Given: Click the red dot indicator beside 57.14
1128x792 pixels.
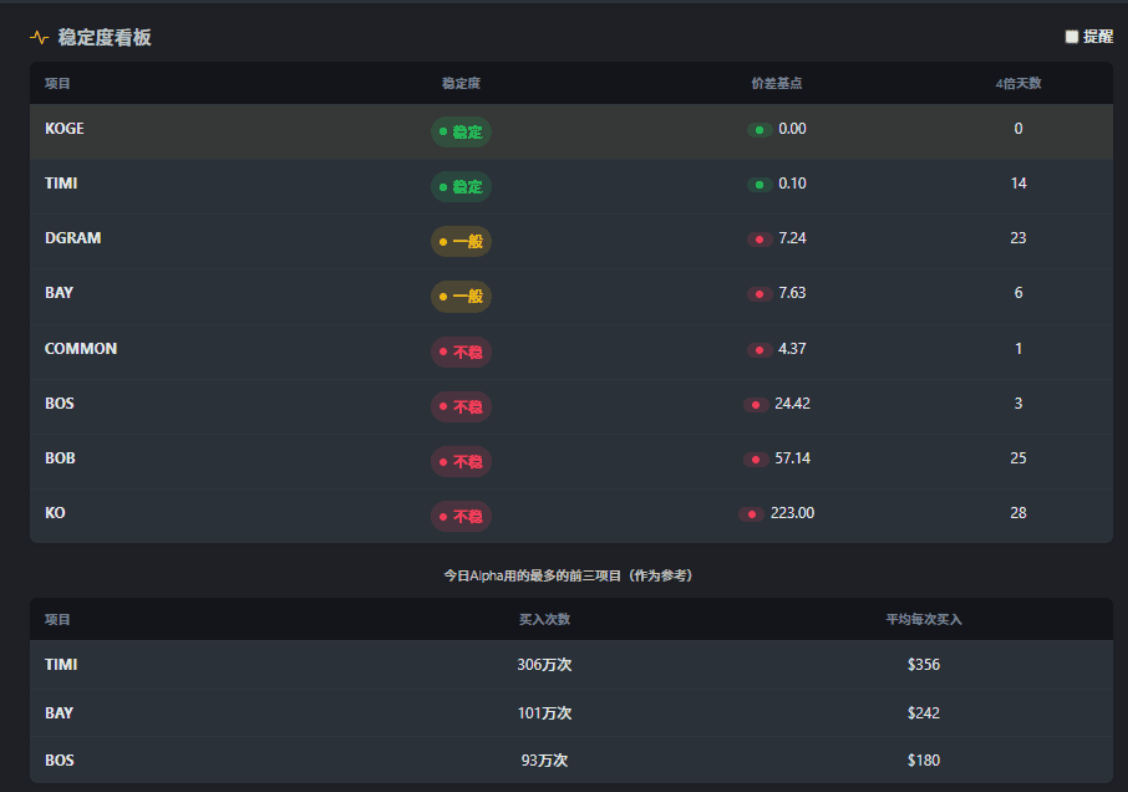Looking at the screenshot, I should pyautogui.click(x=755, y=459).
